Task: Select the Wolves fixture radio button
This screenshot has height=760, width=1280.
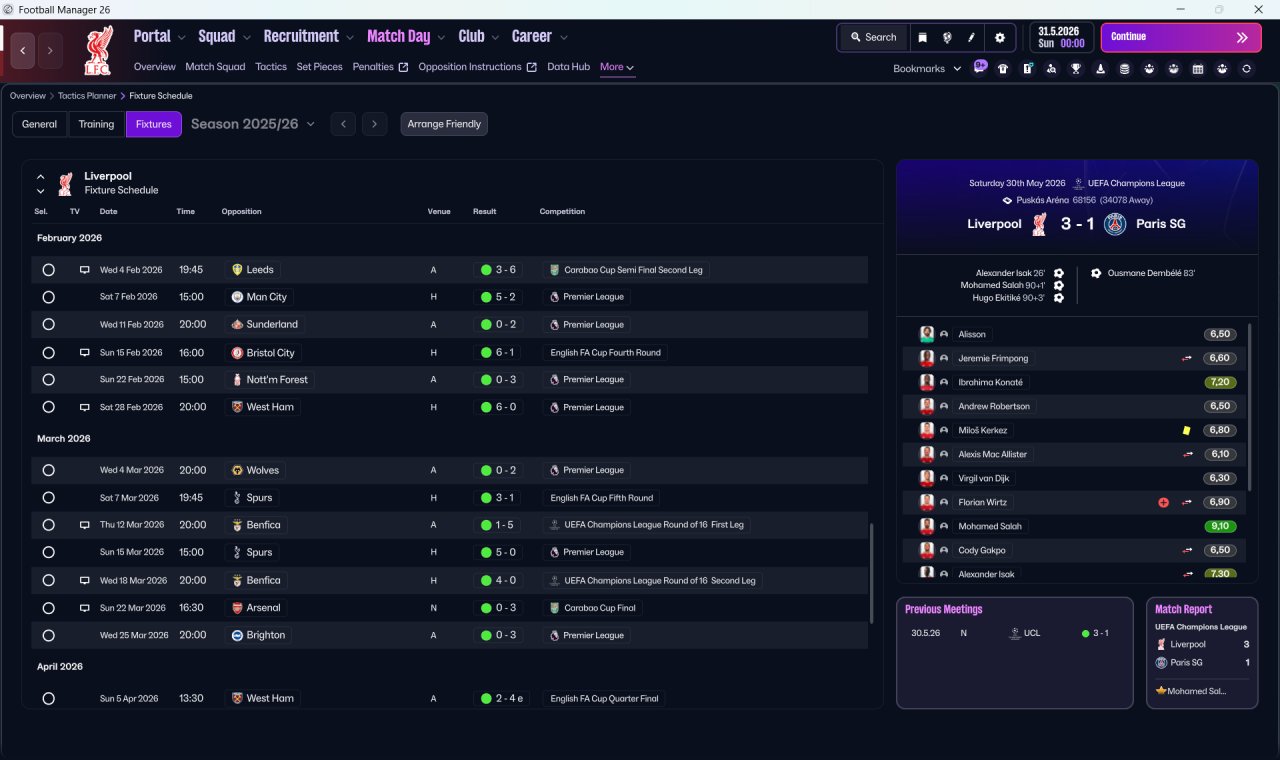Action: (x=48, y=470)
